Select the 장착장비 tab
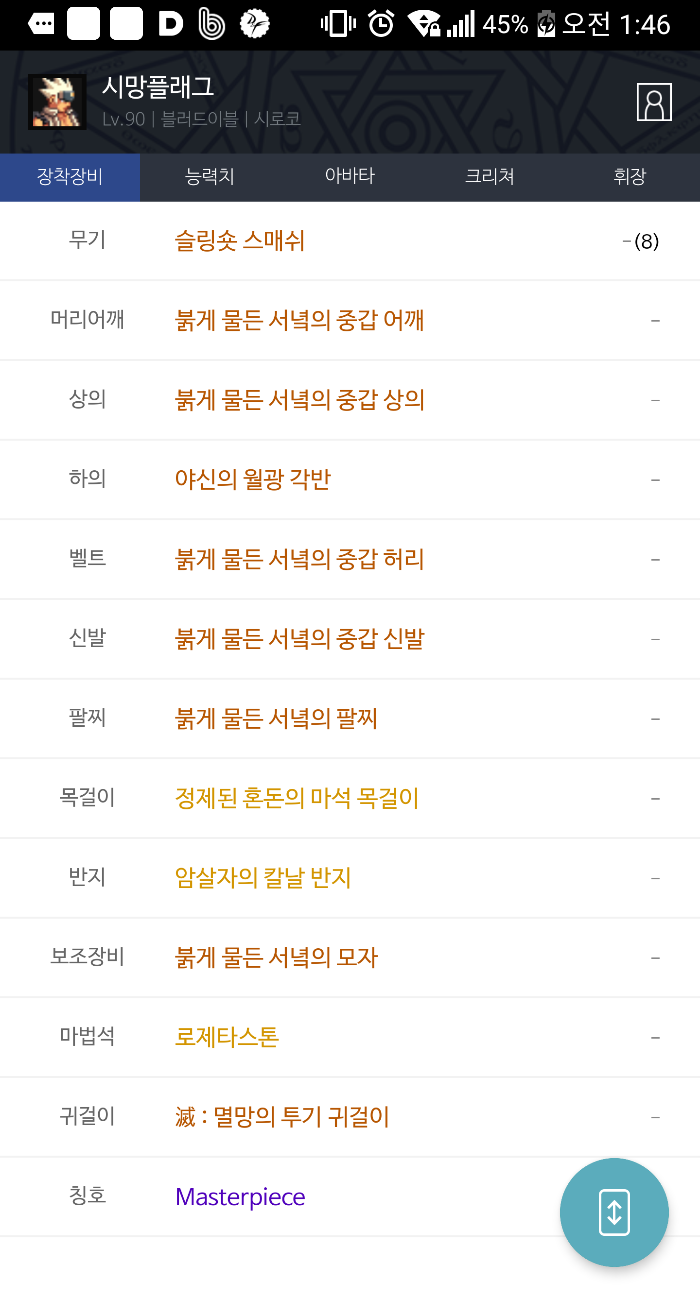 click(70, 177)
